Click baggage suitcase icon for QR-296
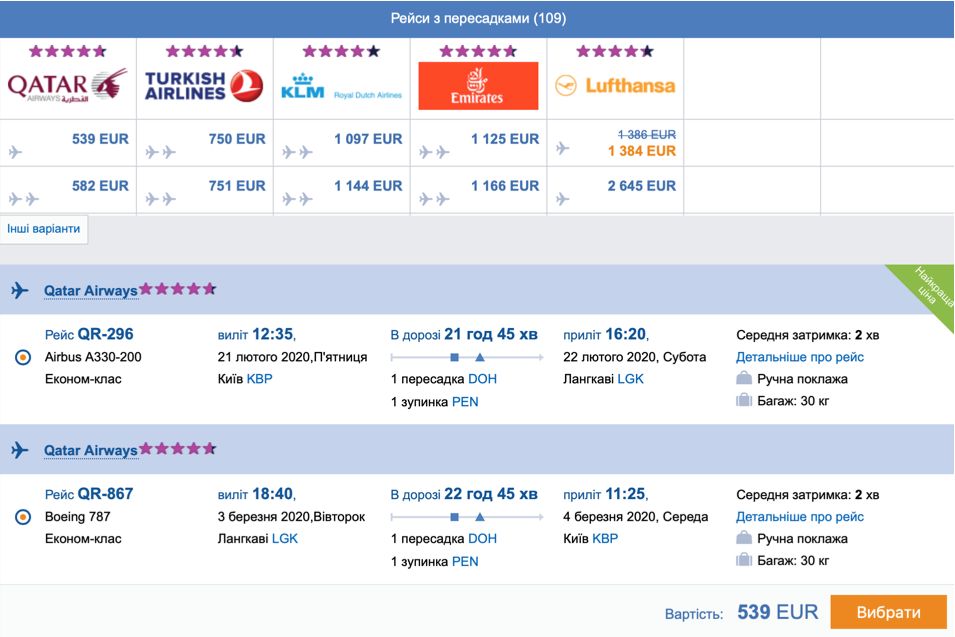 (x=744, y=400)
